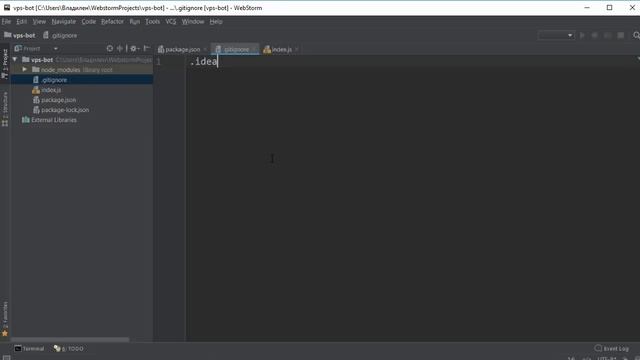Click the Search Everywhere magnifier icon
640x360 pixels.
[x=636, y=36]
